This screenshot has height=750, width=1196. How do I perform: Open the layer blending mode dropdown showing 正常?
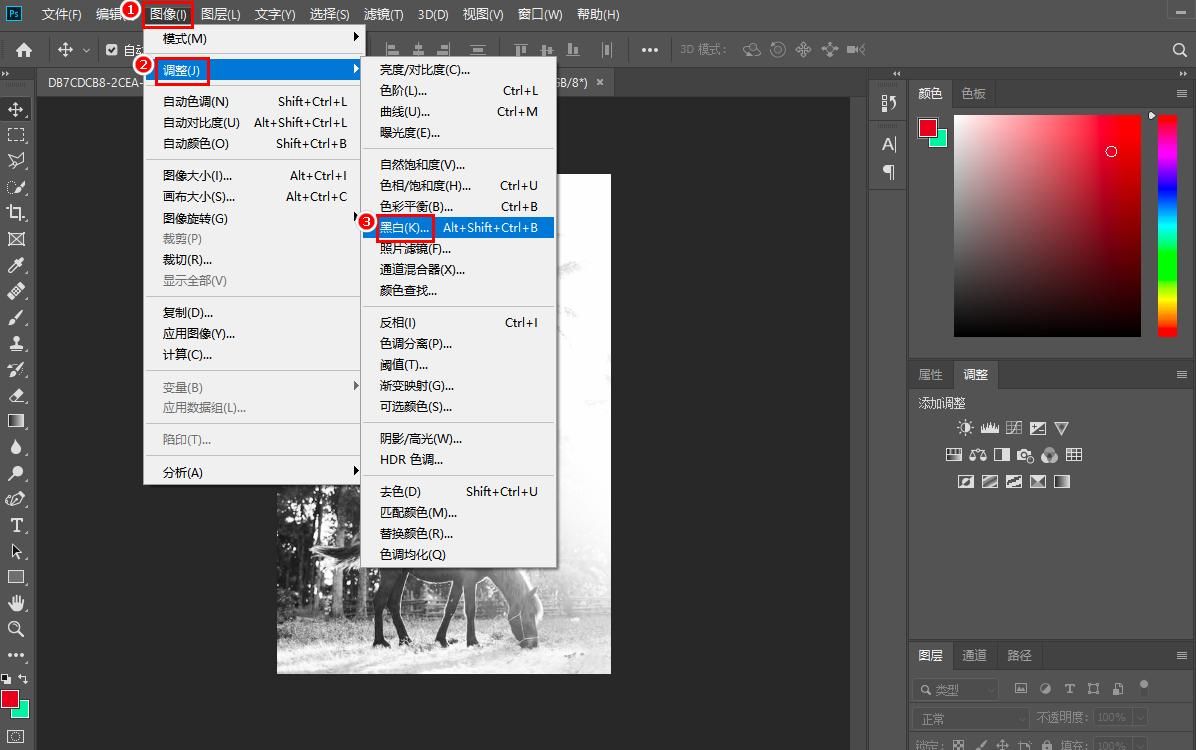click(970, 717)
